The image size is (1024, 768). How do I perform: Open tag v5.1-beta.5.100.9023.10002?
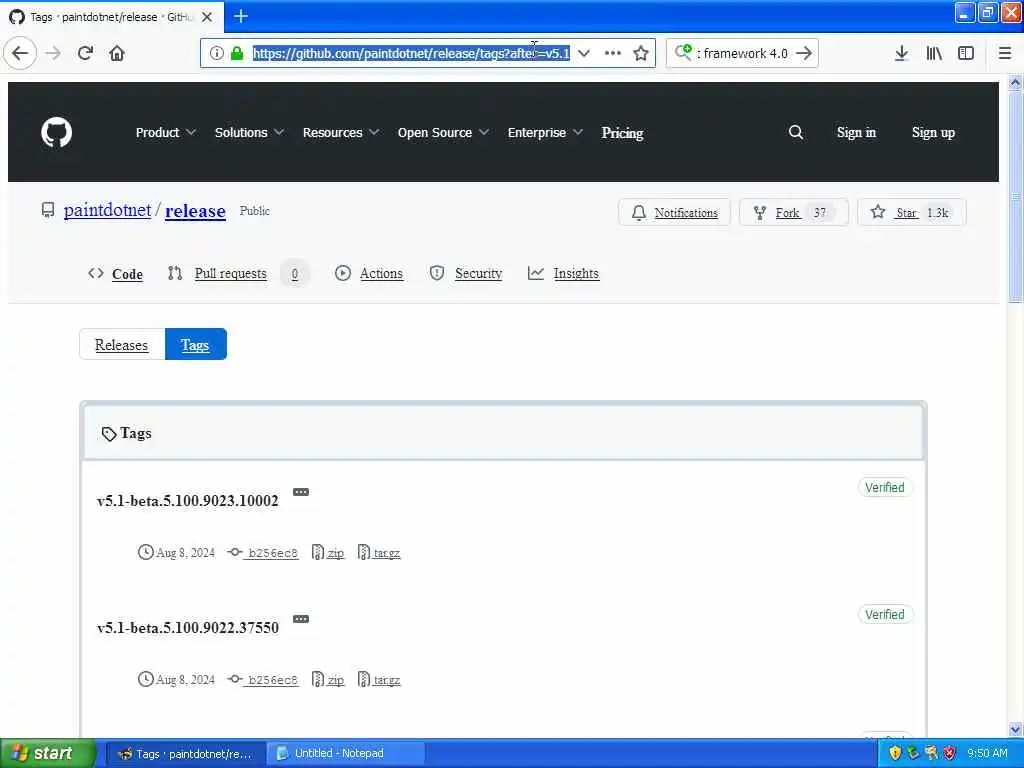[x=187, y=501]
